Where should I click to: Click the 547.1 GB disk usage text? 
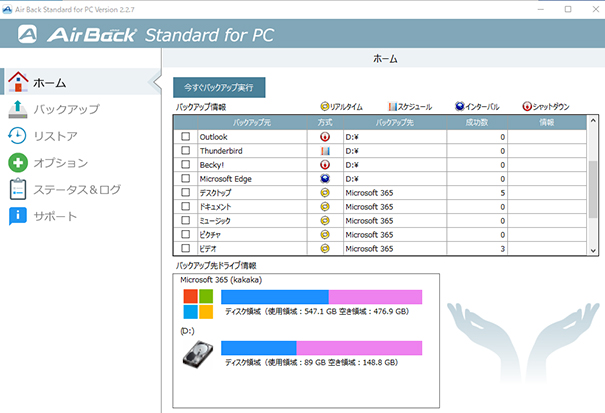[x=317, y=311]
